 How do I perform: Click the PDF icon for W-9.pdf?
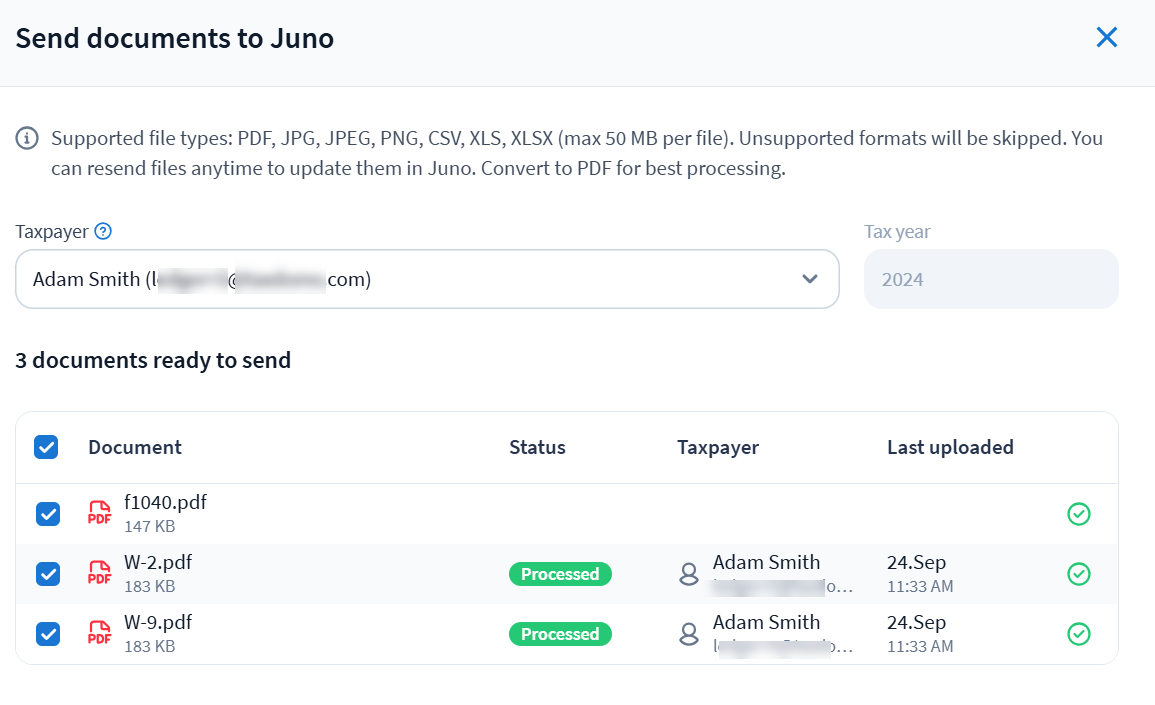(x=100, y=633)
